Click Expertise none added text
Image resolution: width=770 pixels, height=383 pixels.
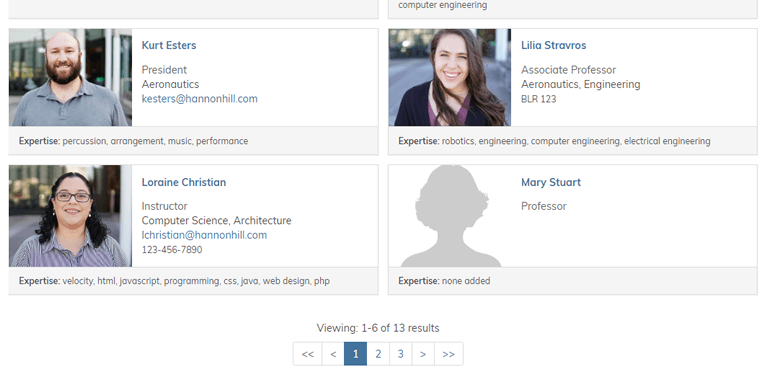point(444,281)
